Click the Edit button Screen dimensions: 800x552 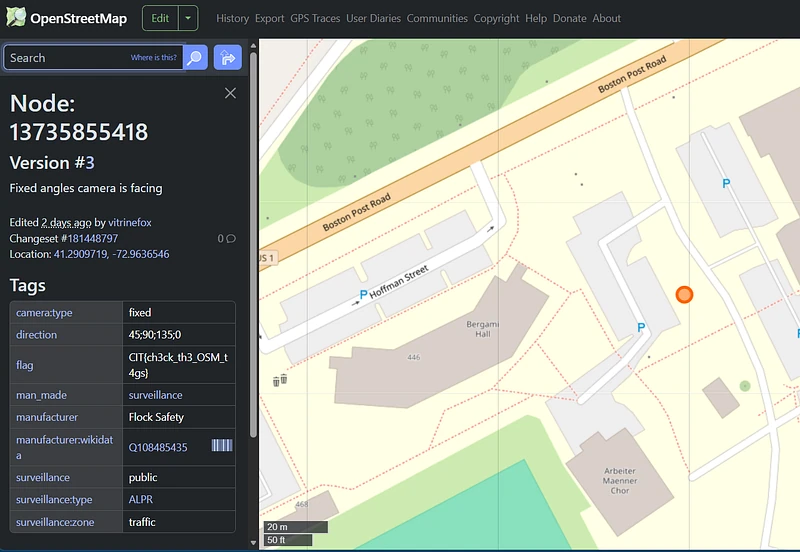click(160, 18)
